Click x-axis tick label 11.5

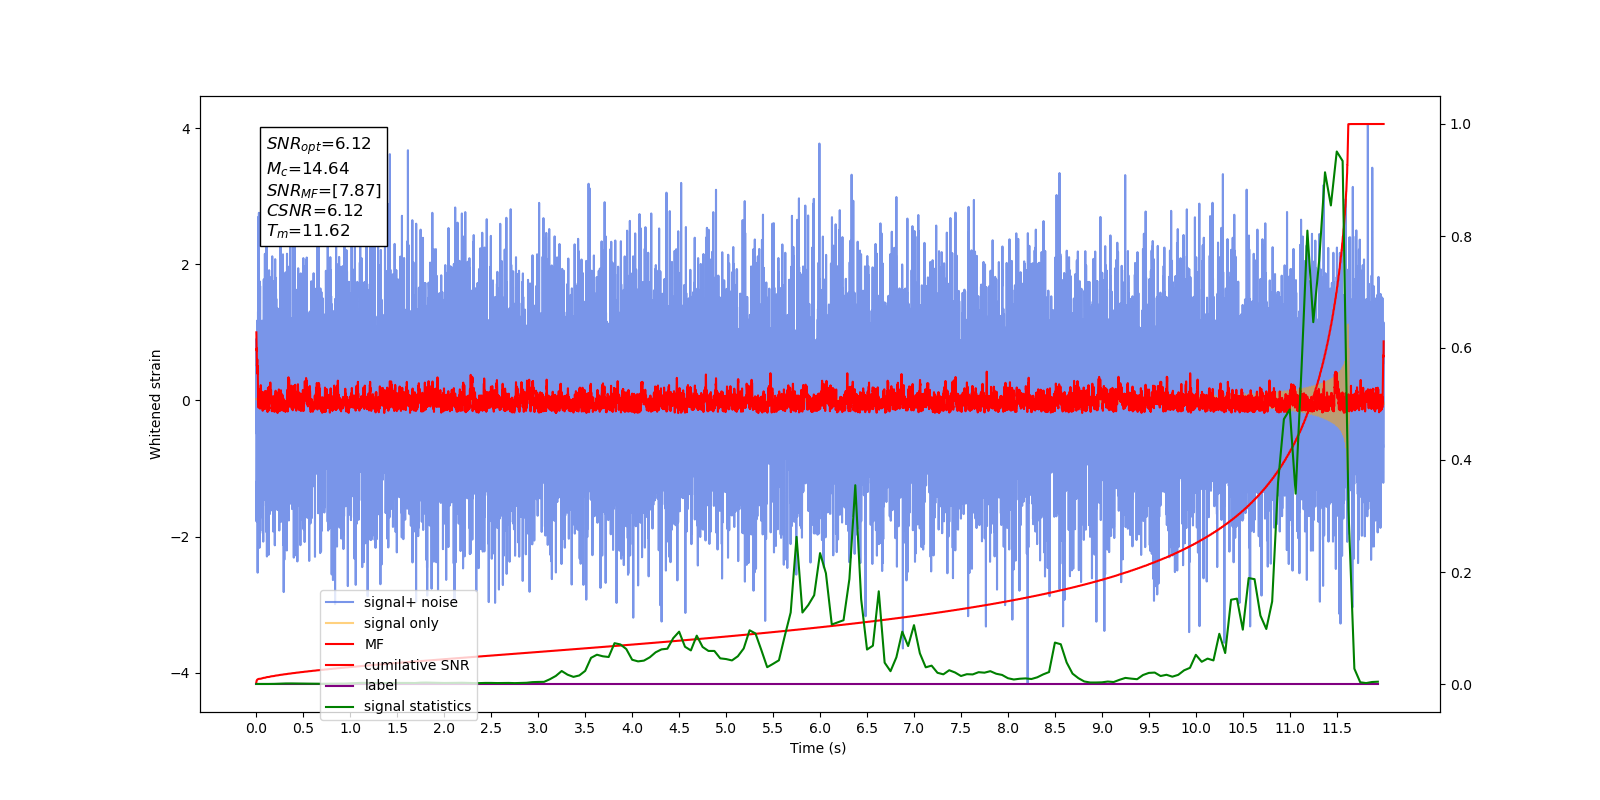point(1337,728)
